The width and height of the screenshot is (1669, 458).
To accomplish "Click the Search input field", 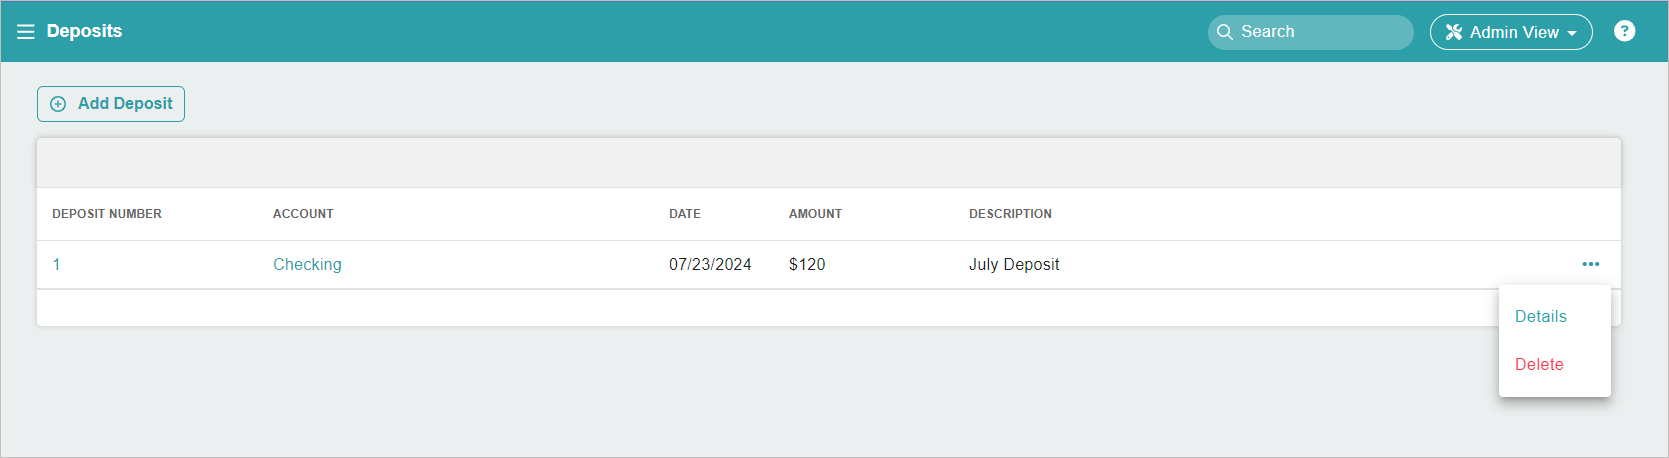I will click(1310, 32).
